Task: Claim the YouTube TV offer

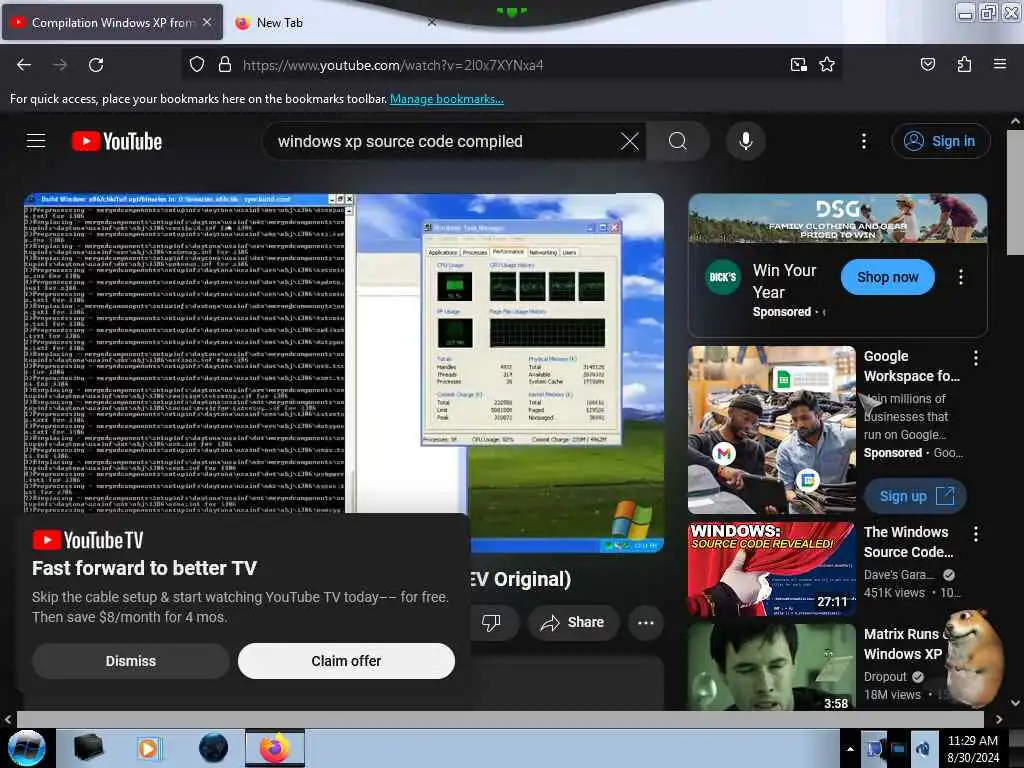Action: (346, 661)
